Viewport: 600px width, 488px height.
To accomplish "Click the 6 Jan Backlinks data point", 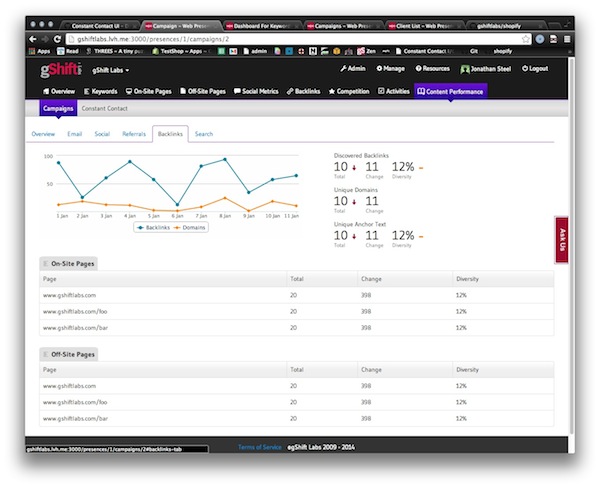I will pyautogui.click(x=177, y=205).
